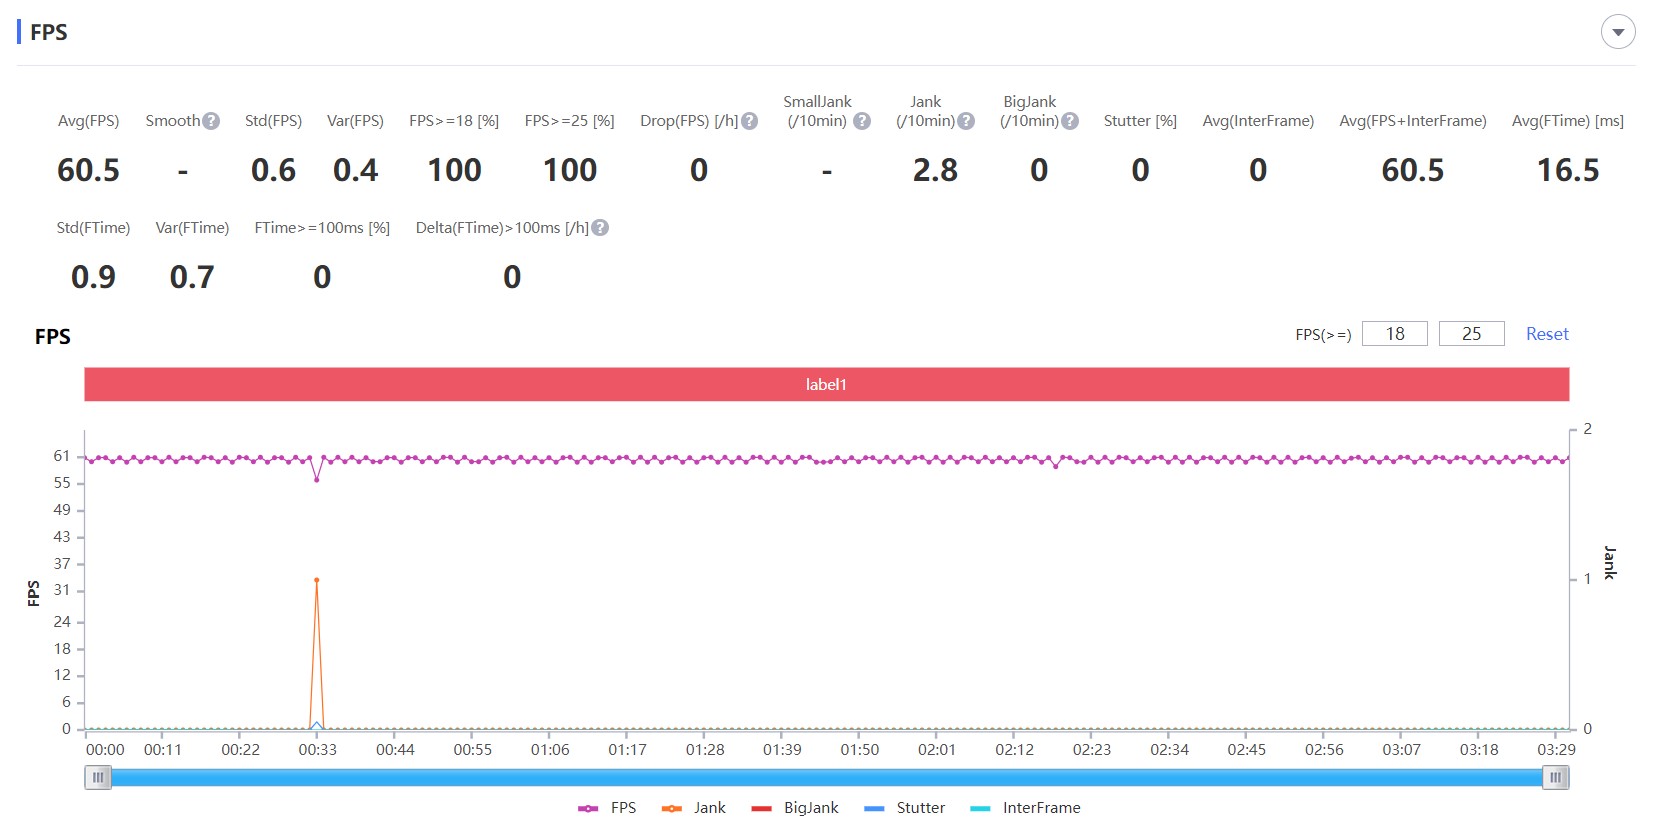The image size is (1656, 817).
Task: Open the help icon beside Jank (/10min)
Action: tap(966, 121)
